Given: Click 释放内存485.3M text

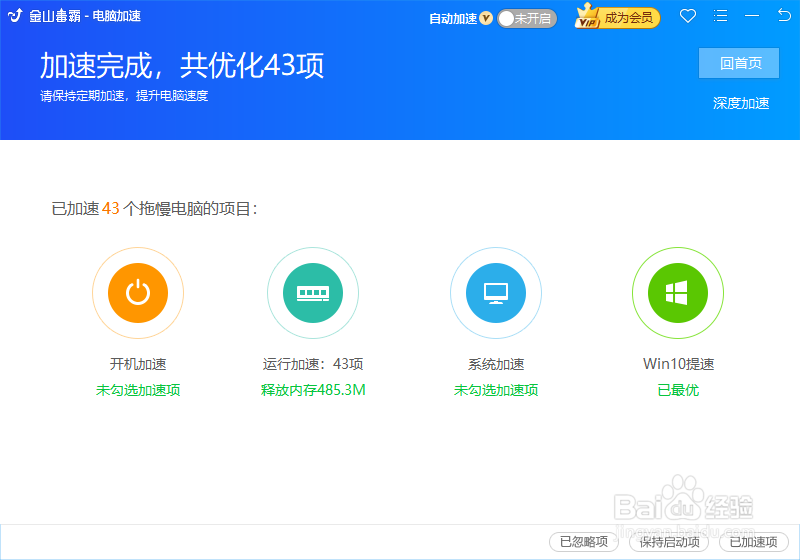Looking at the screenshot, I should 313,390.
